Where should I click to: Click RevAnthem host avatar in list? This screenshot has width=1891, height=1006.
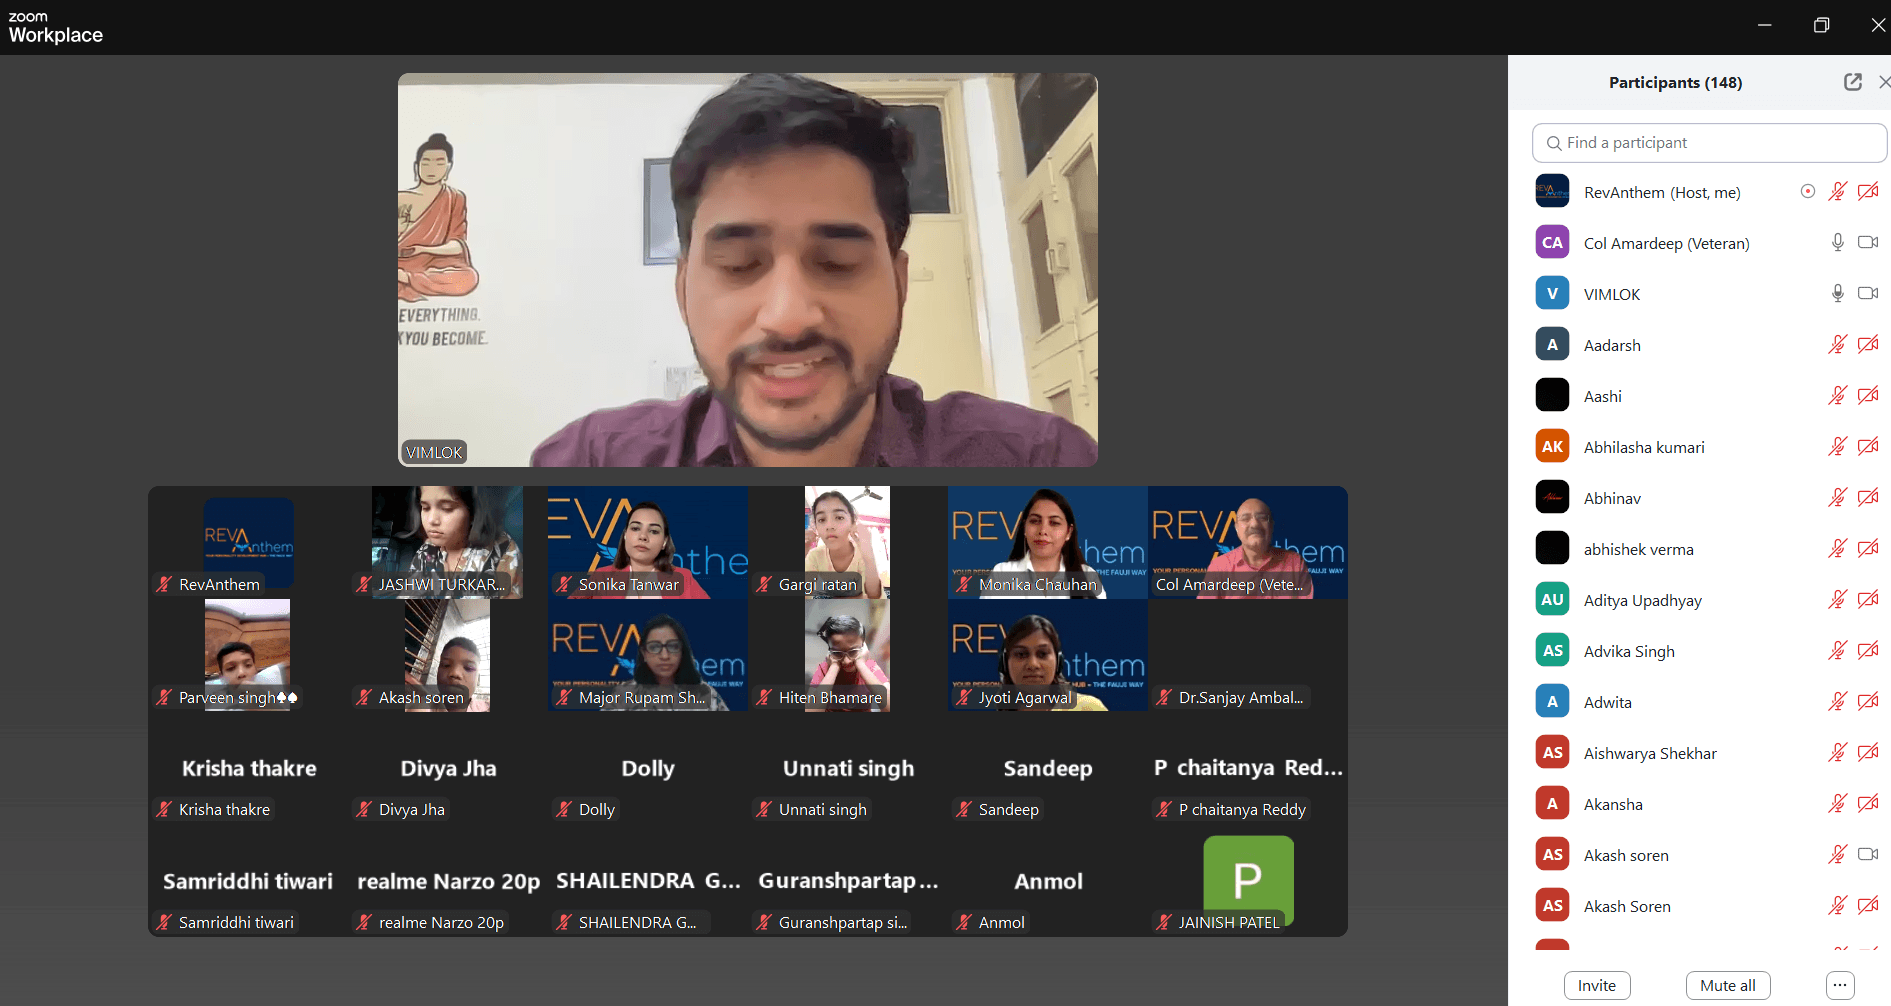[1552, 192]
